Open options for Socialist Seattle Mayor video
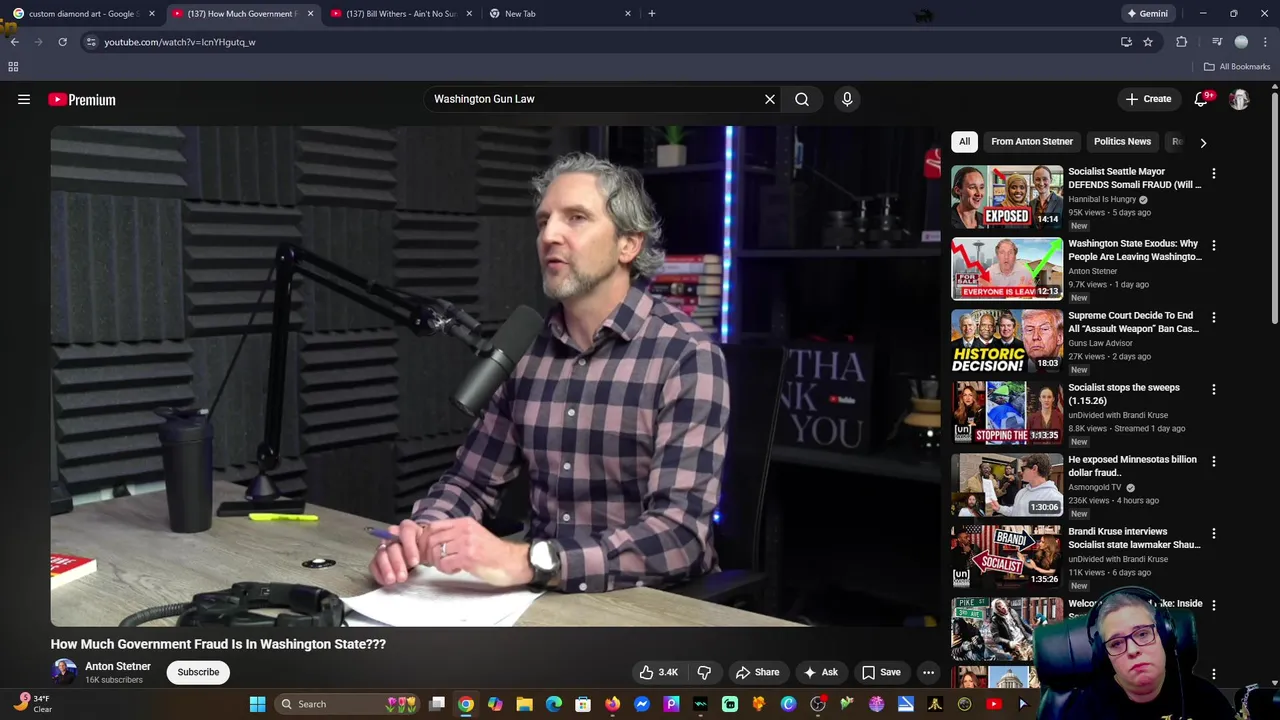This screenshot has height=720, width=1280. [1214, 173]
